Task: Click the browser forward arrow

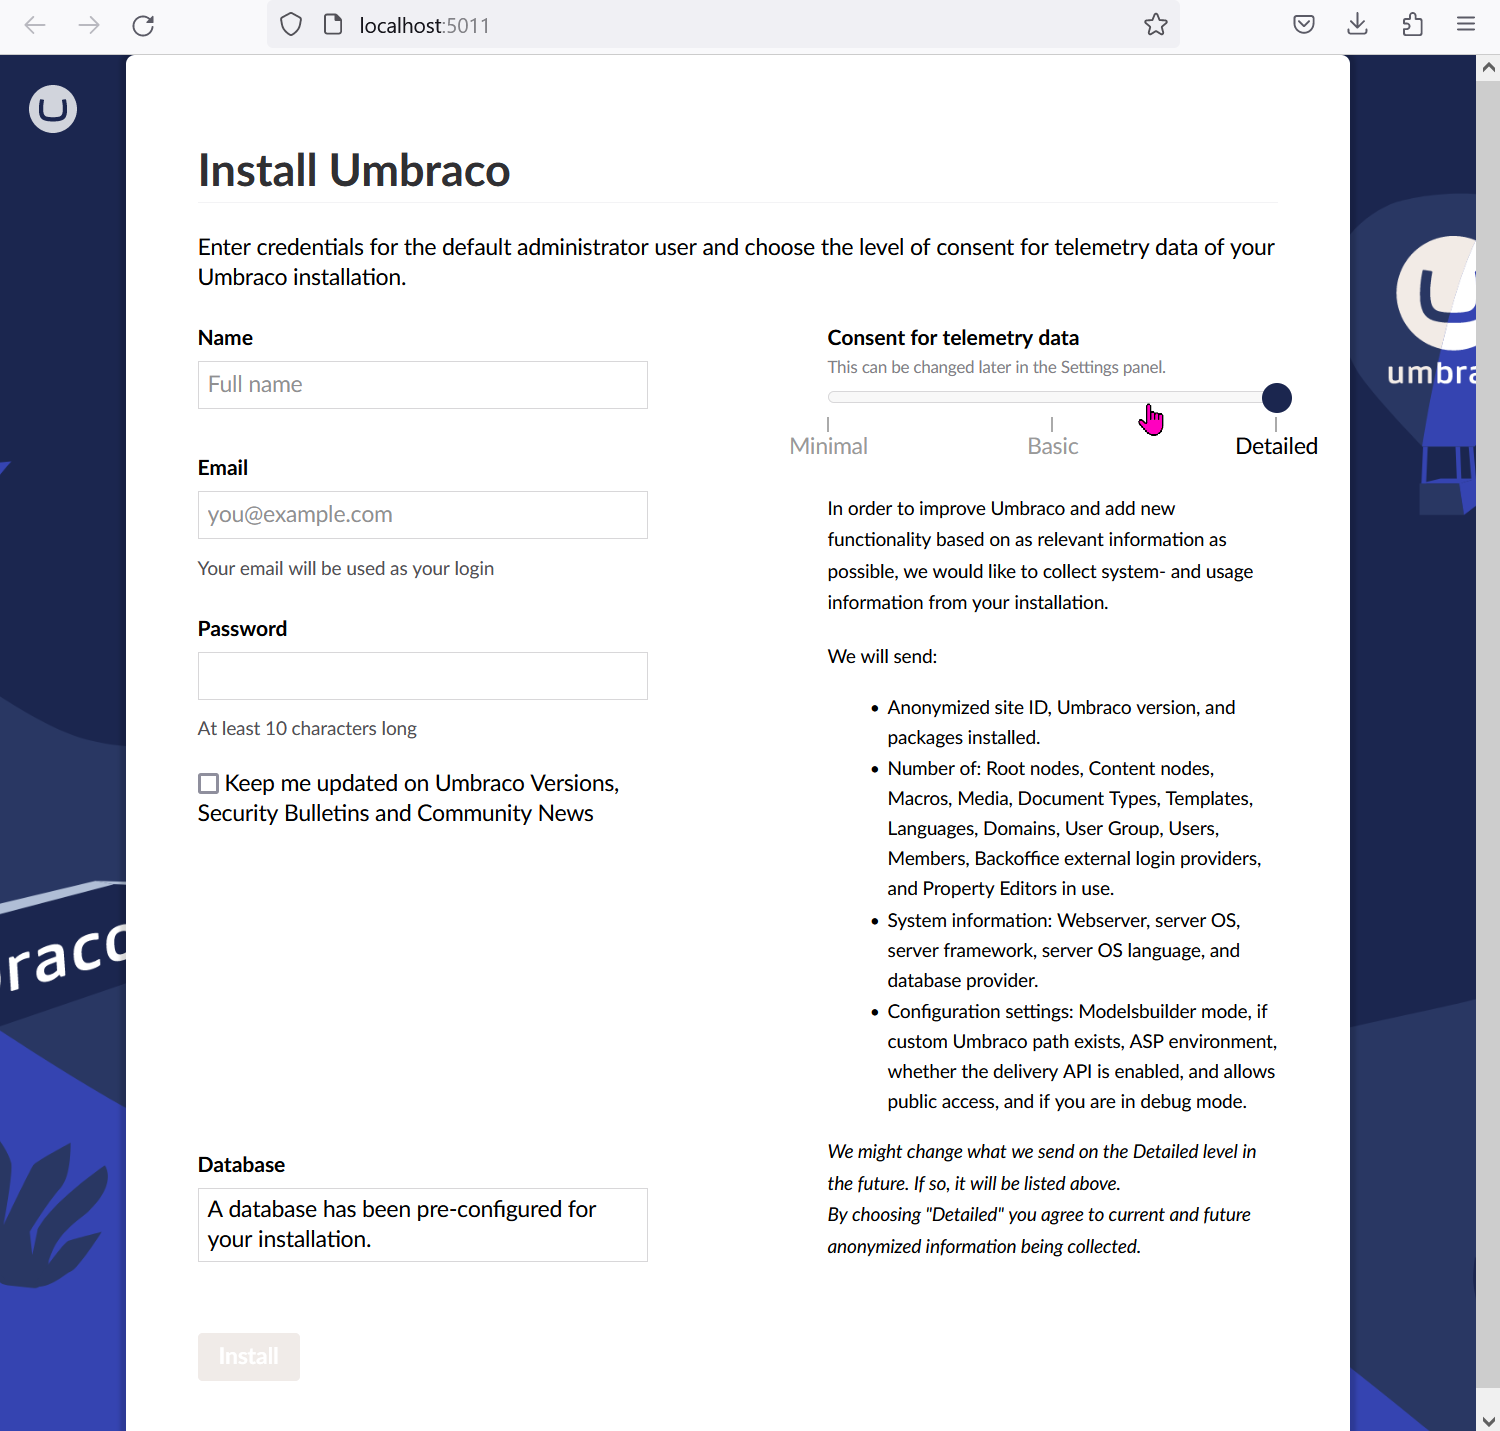Action: (89, 25)
